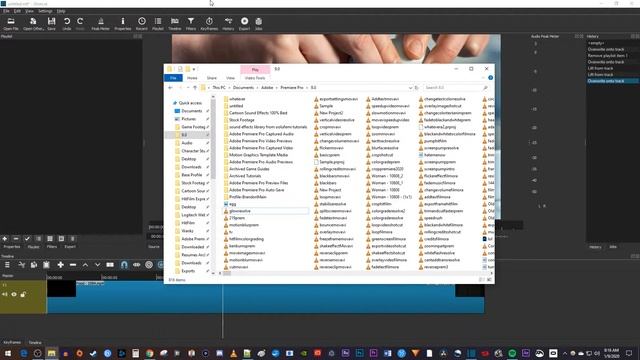Screen dimensions: 640x360
Task: Open Shotcut View menu
Action: [x=29, y=11]
